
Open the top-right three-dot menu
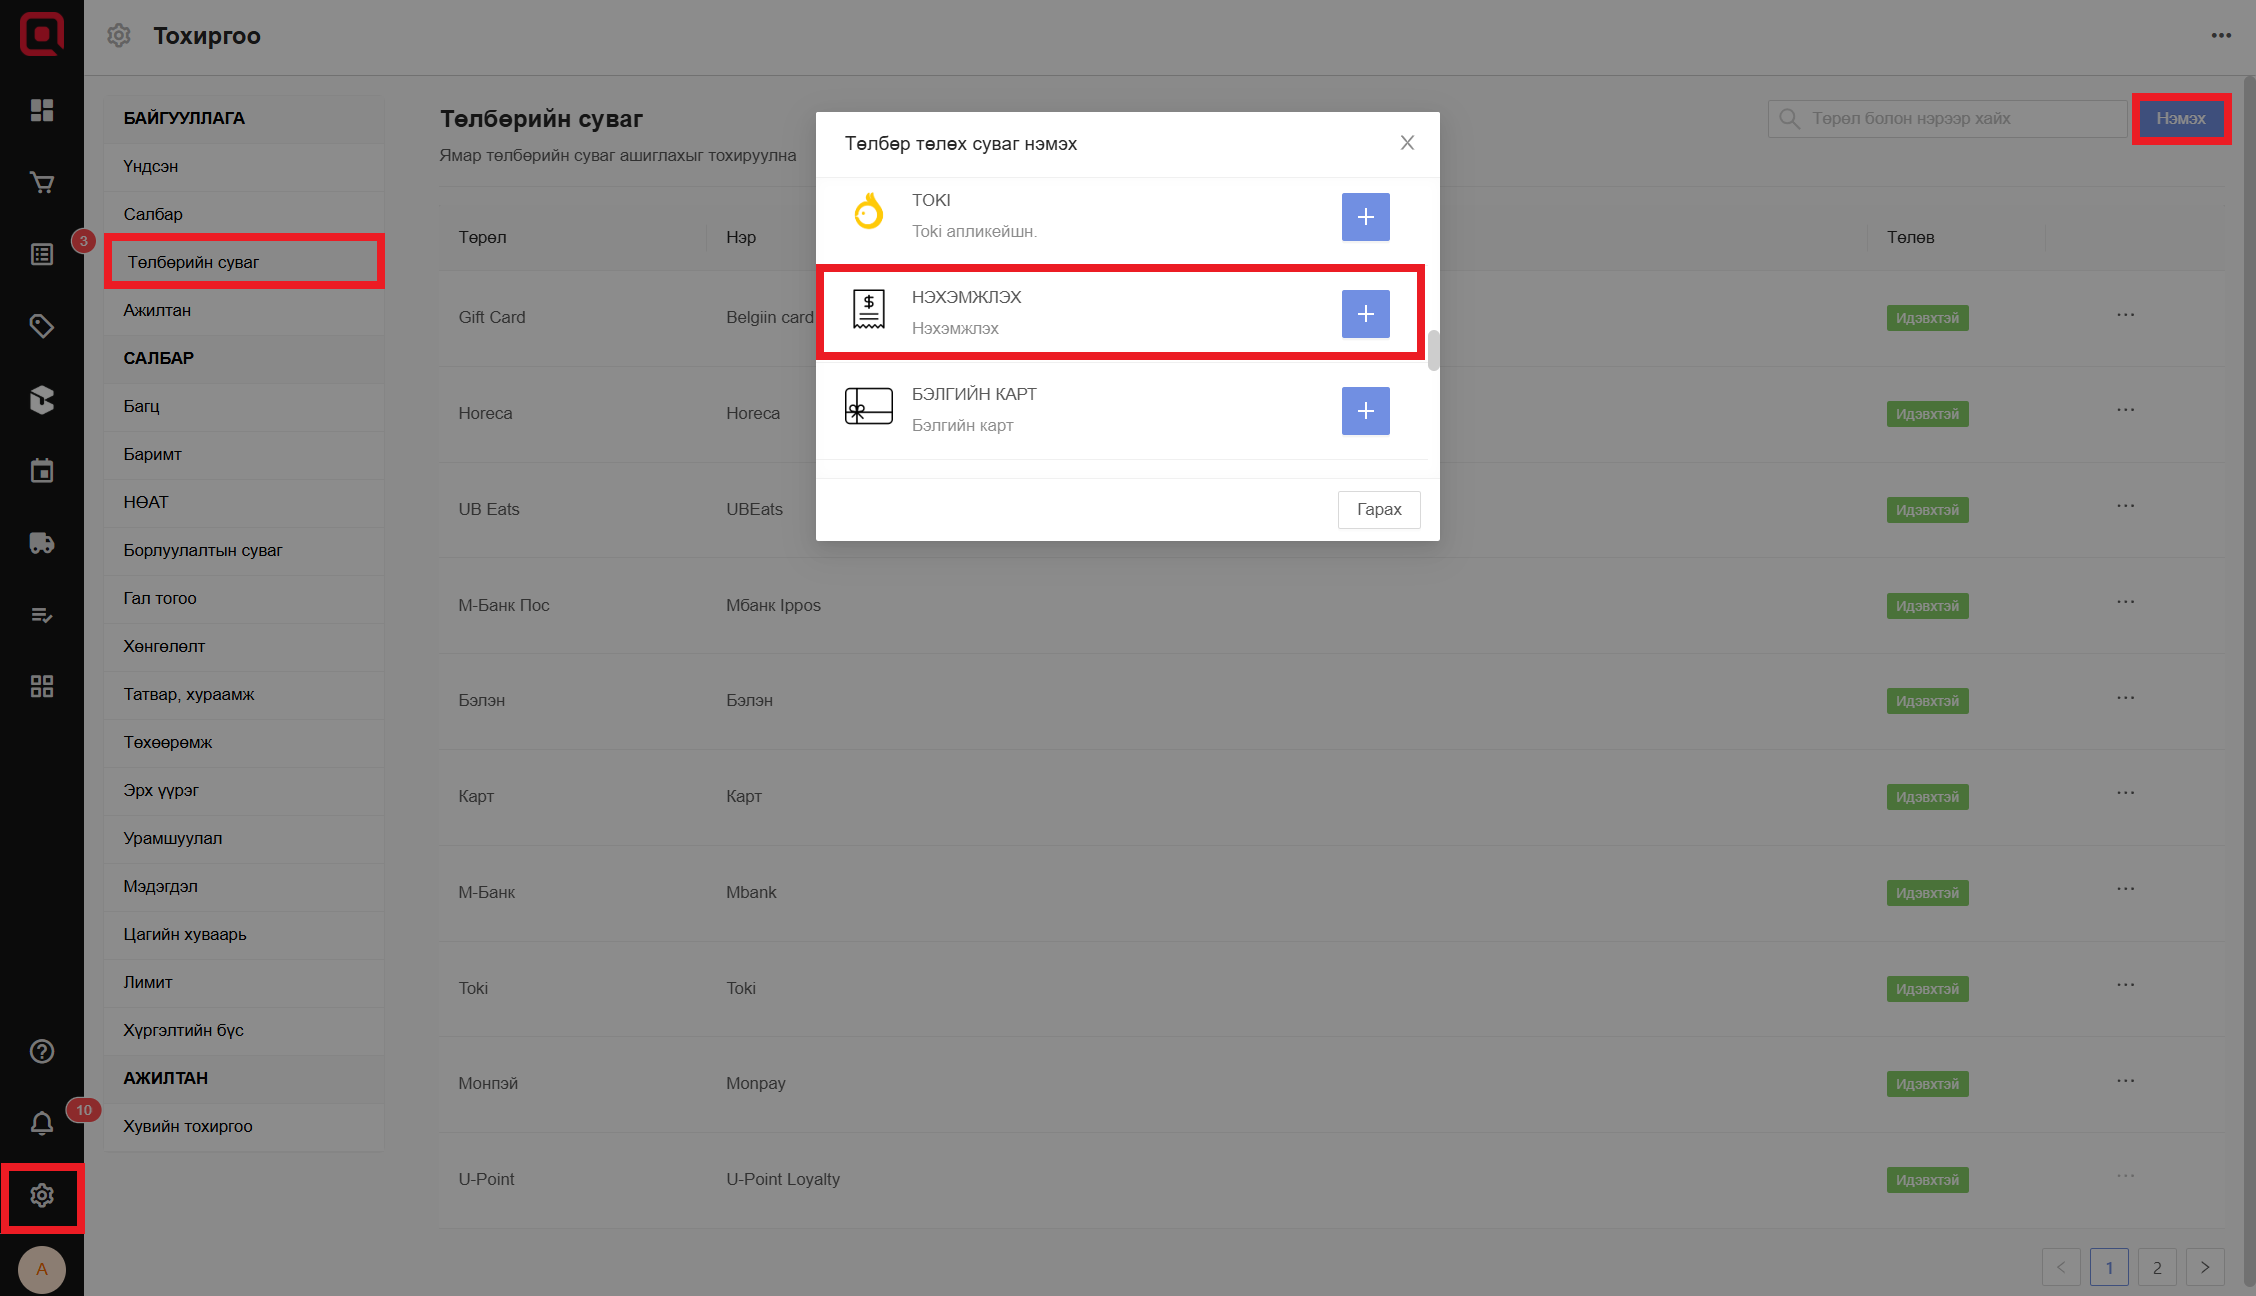[2221, 36]
